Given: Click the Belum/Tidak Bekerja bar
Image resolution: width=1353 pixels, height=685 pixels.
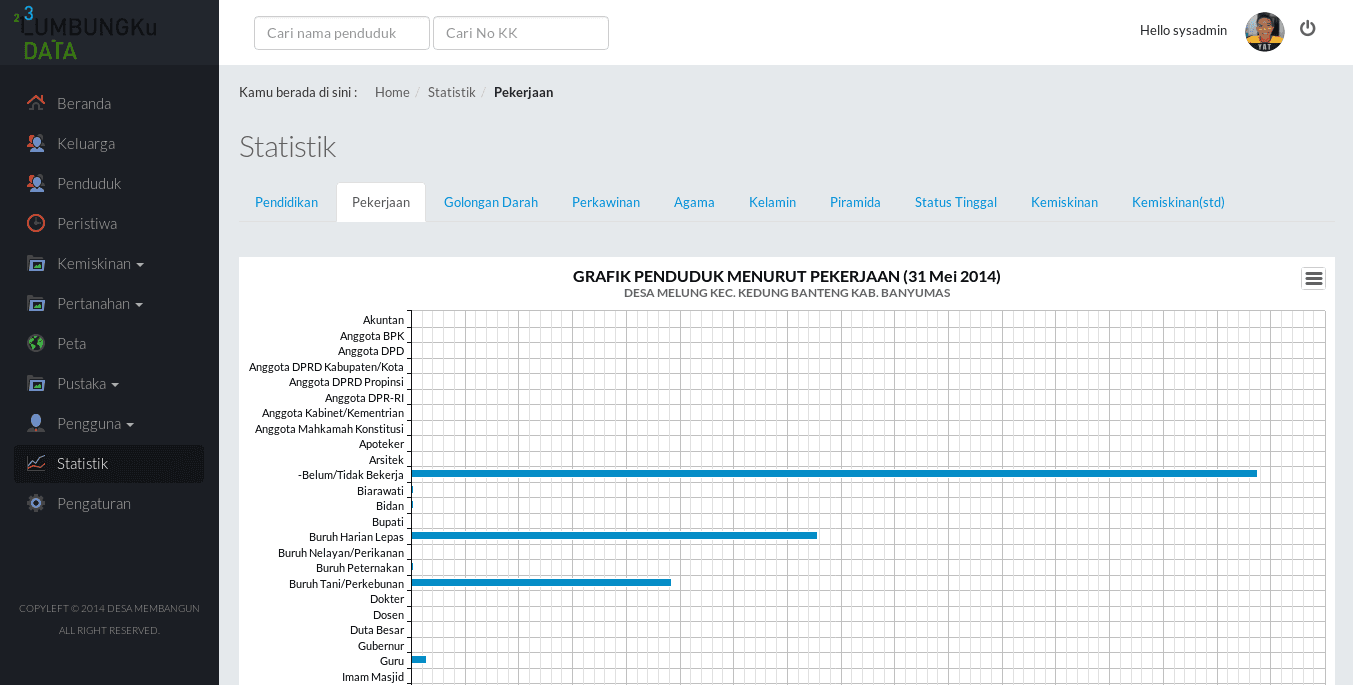Looking at the screenshot, I should (834, 473).
